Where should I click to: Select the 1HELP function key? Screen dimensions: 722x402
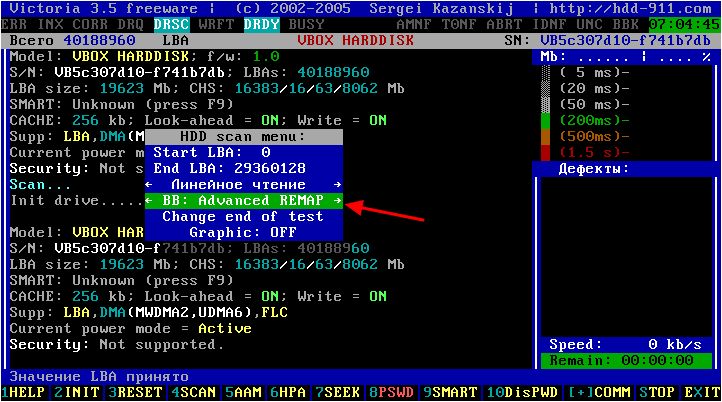[23, 392]
